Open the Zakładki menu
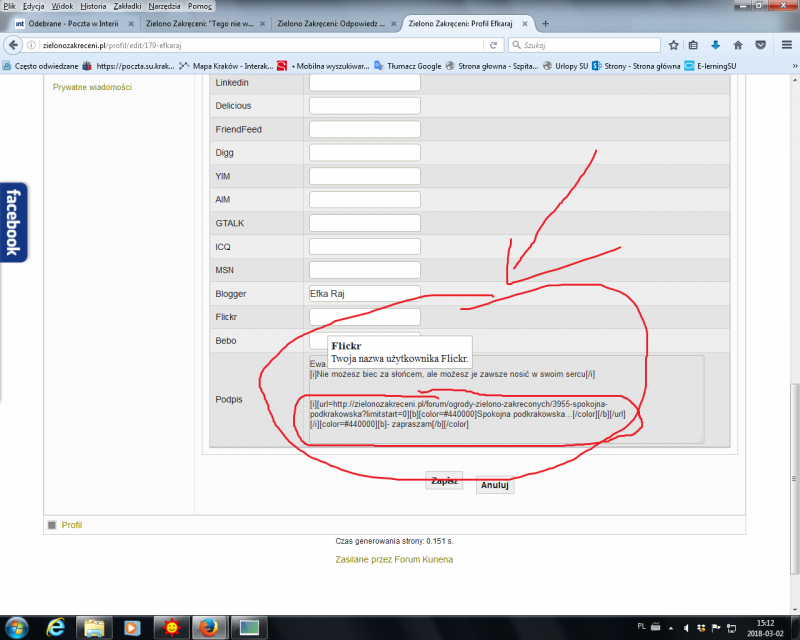 pyautogui.click(x=129, y=6)
